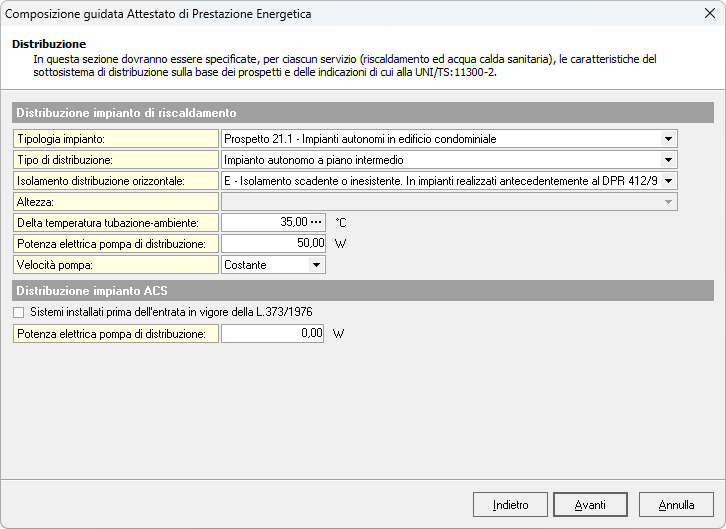Select the 50,00 W pump power field
This screenshot has height=529, width=726.
(x=273, y=244)
